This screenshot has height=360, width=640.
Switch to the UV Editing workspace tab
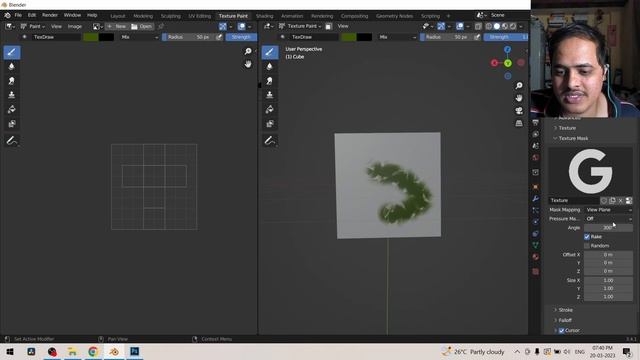point(199,16)
